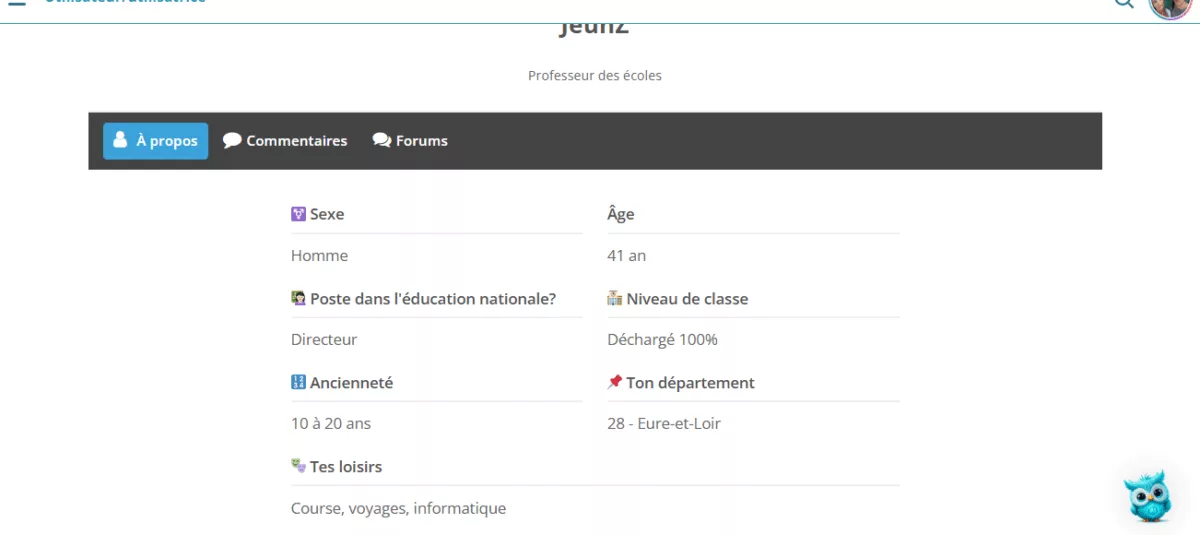
Task: Click the numbers icon beside Ancienneté
Action: tap(298, 382)
